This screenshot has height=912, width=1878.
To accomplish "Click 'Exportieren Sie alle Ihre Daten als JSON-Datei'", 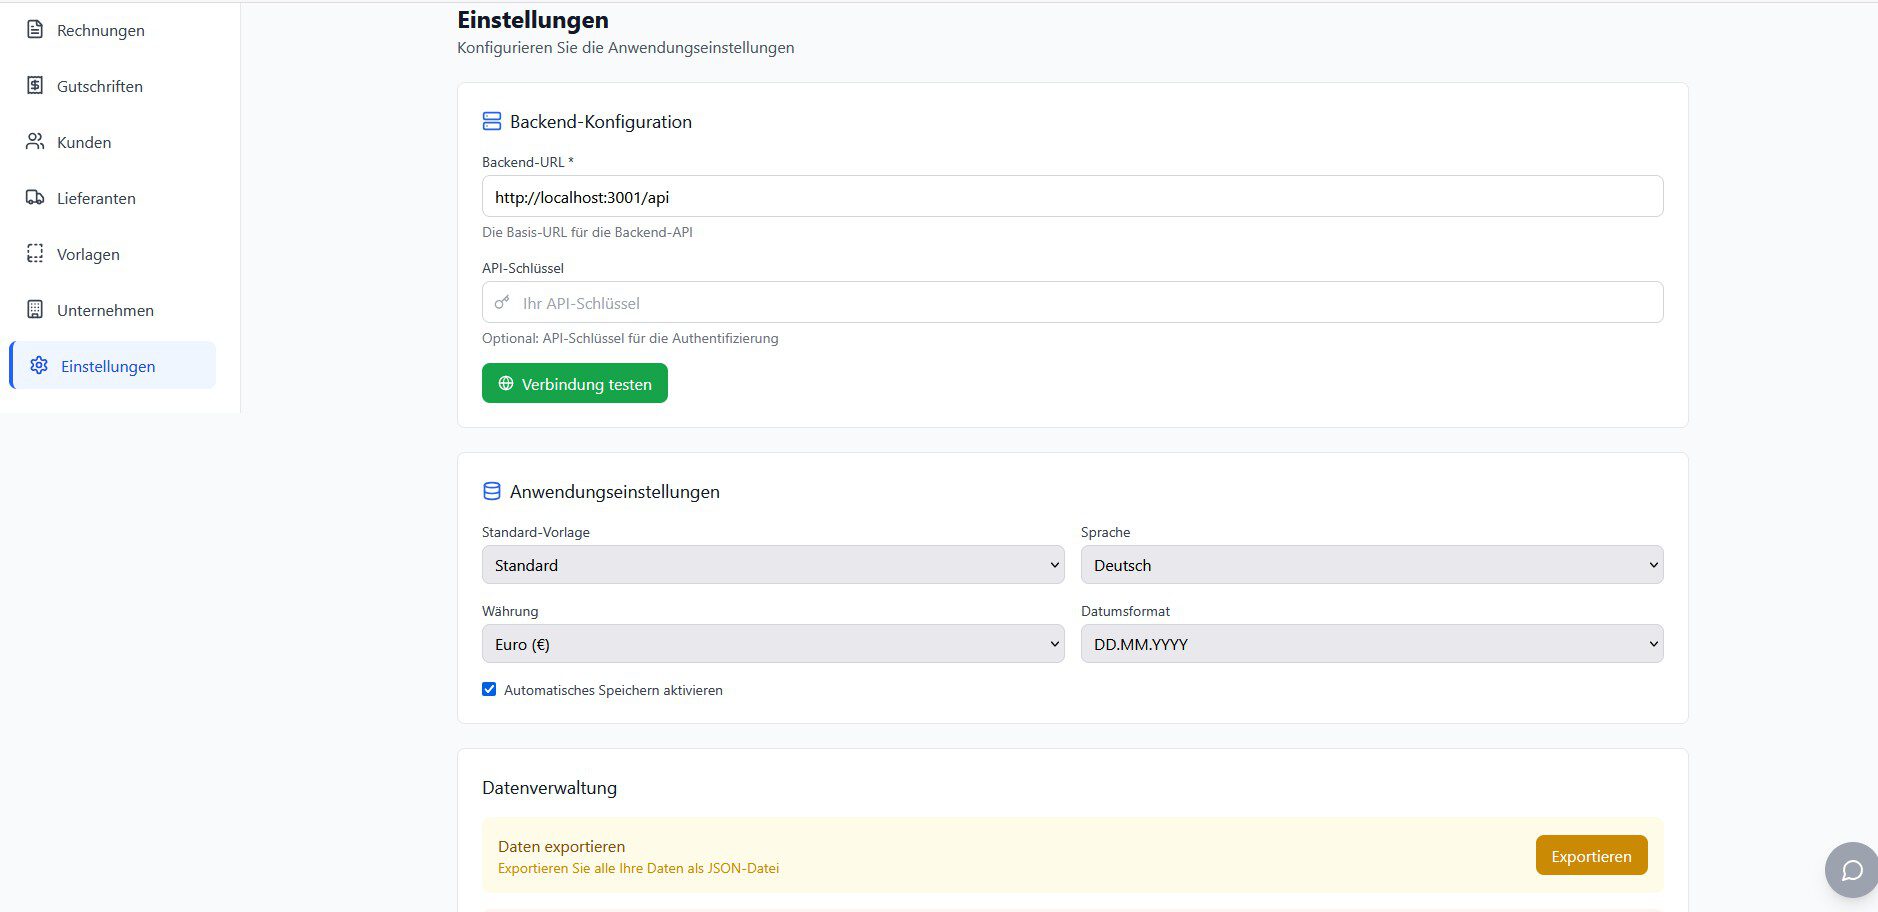I will [638, 868].
